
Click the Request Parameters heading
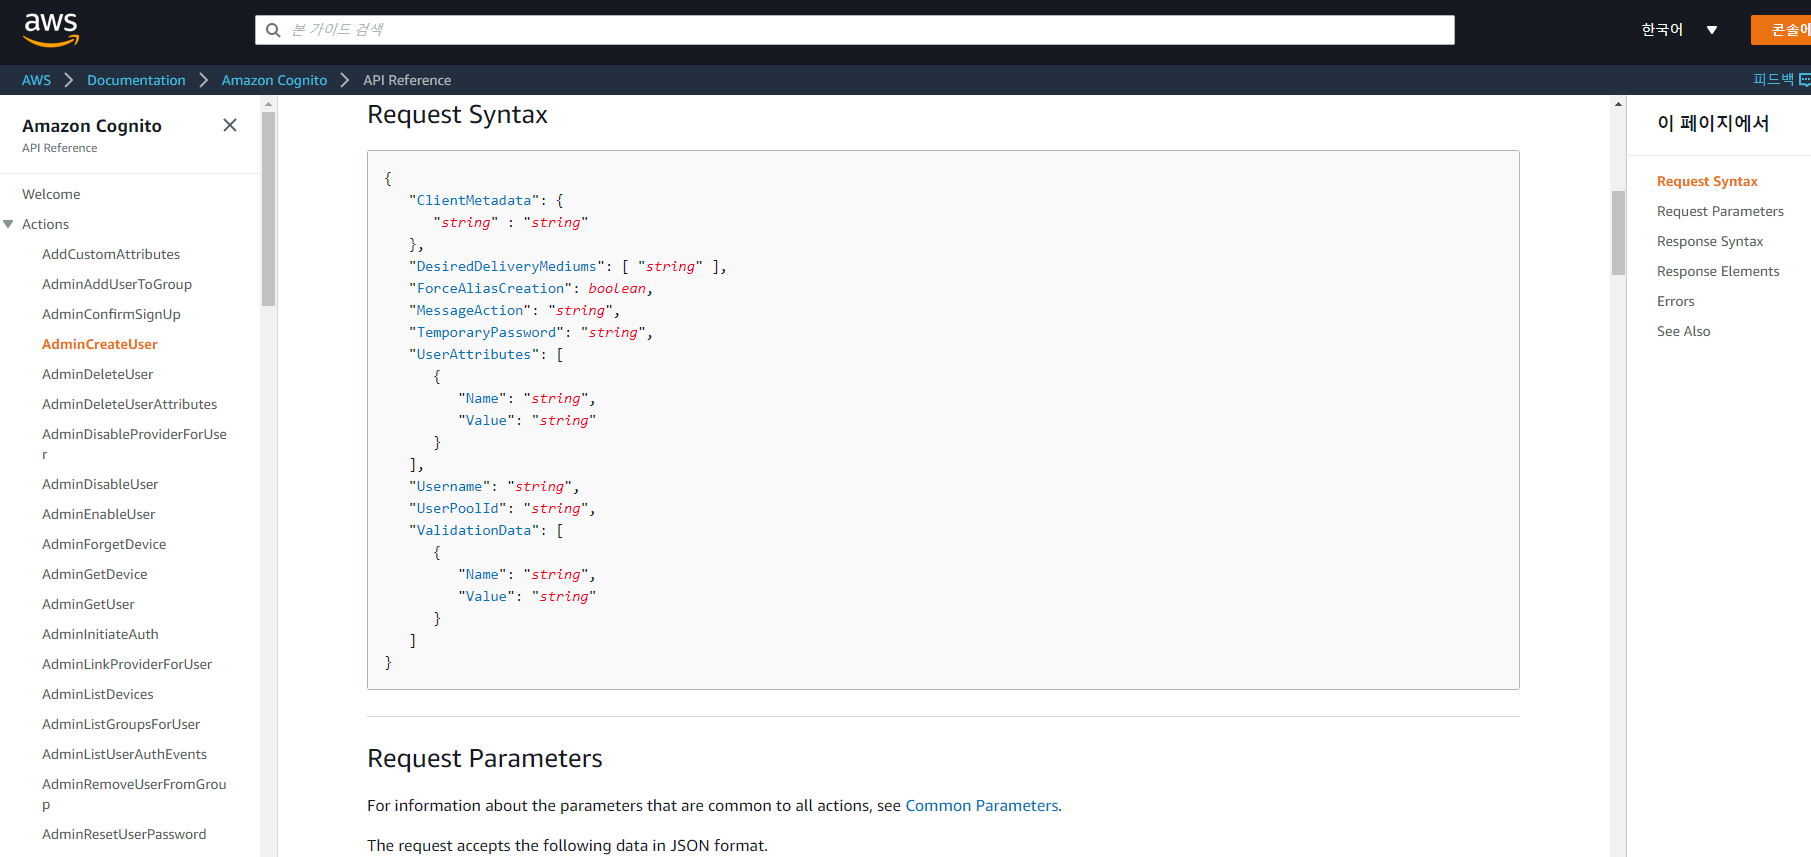point(485,759)
